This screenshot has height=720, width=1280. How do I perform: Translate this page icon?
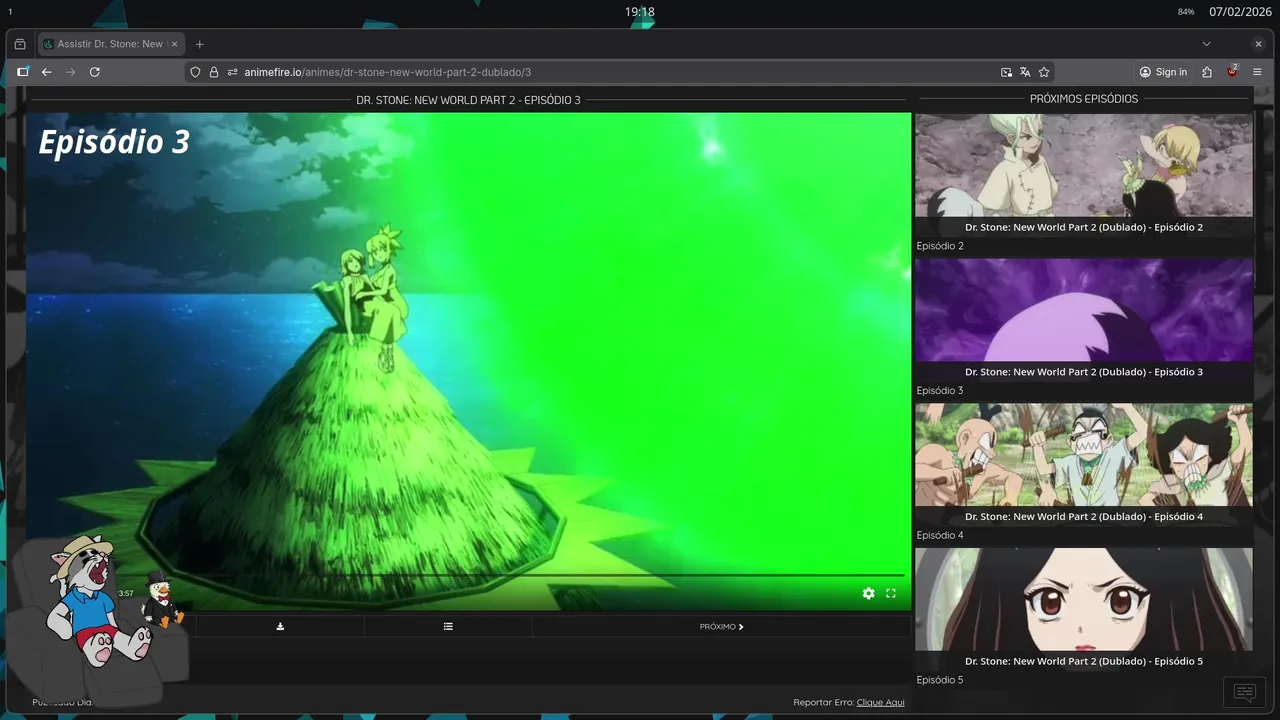coord(1025,72)
